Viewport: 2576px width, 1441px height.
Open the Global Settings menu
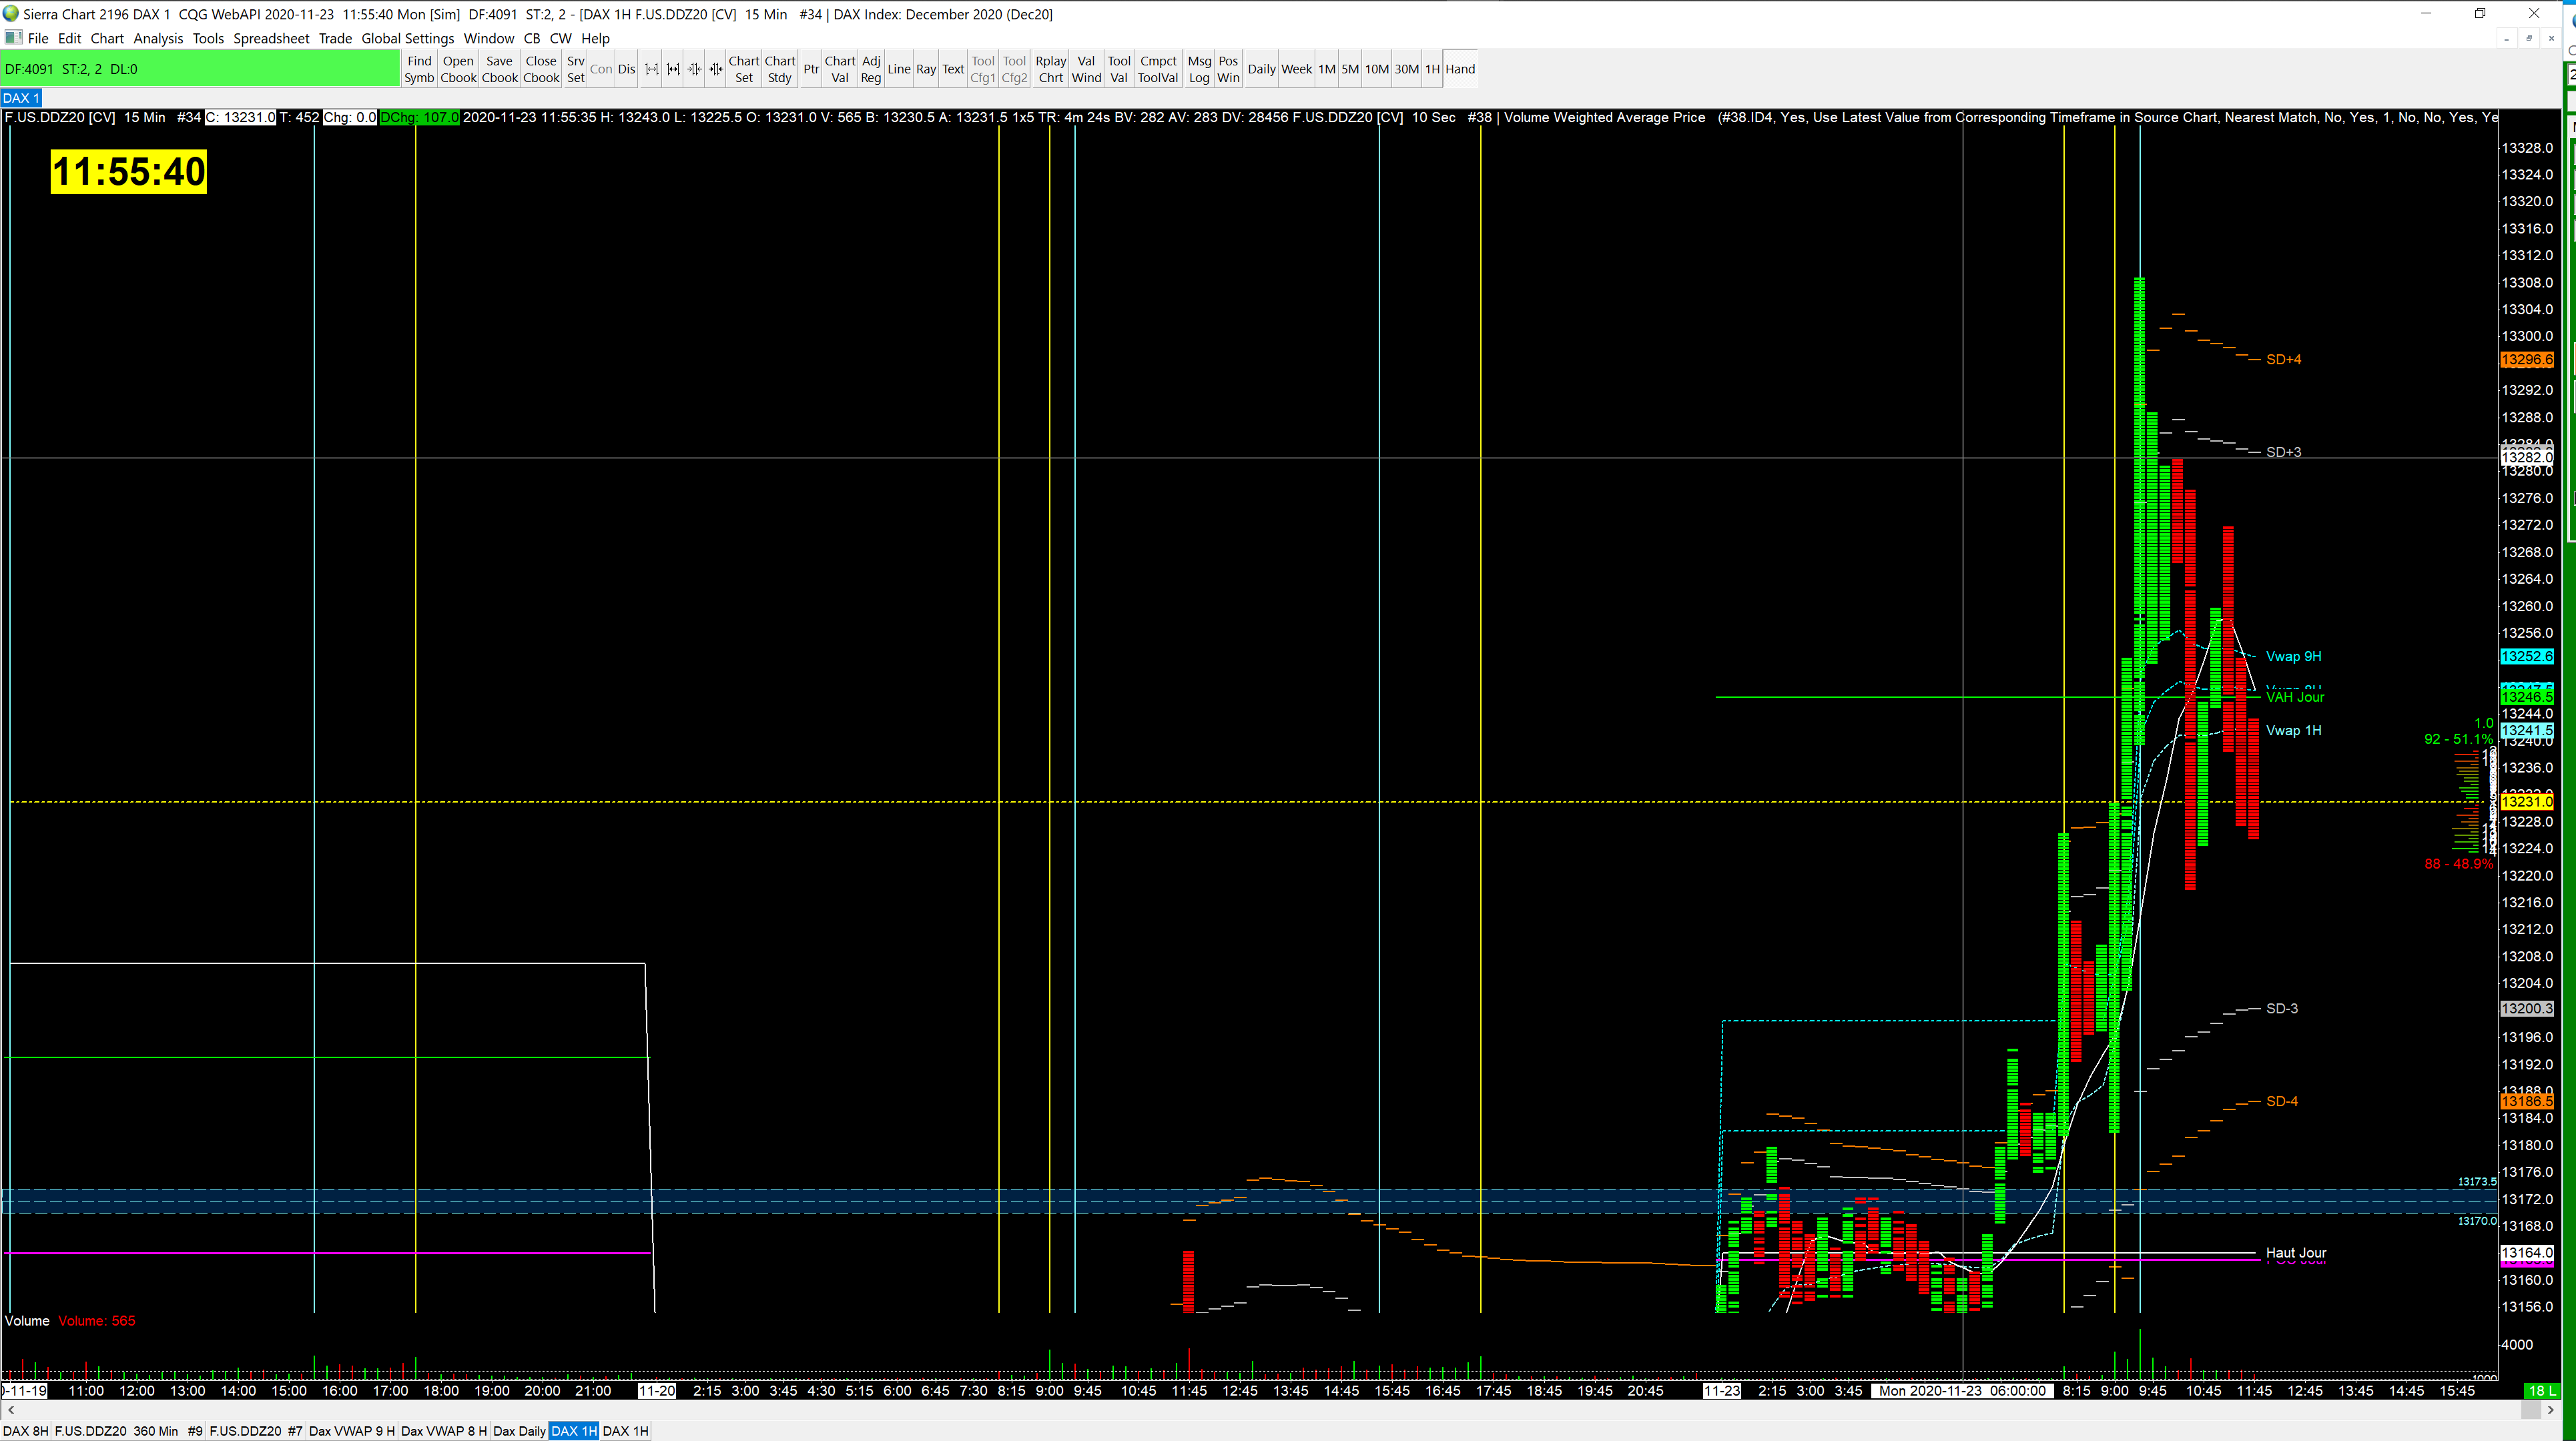click(407, 38)
